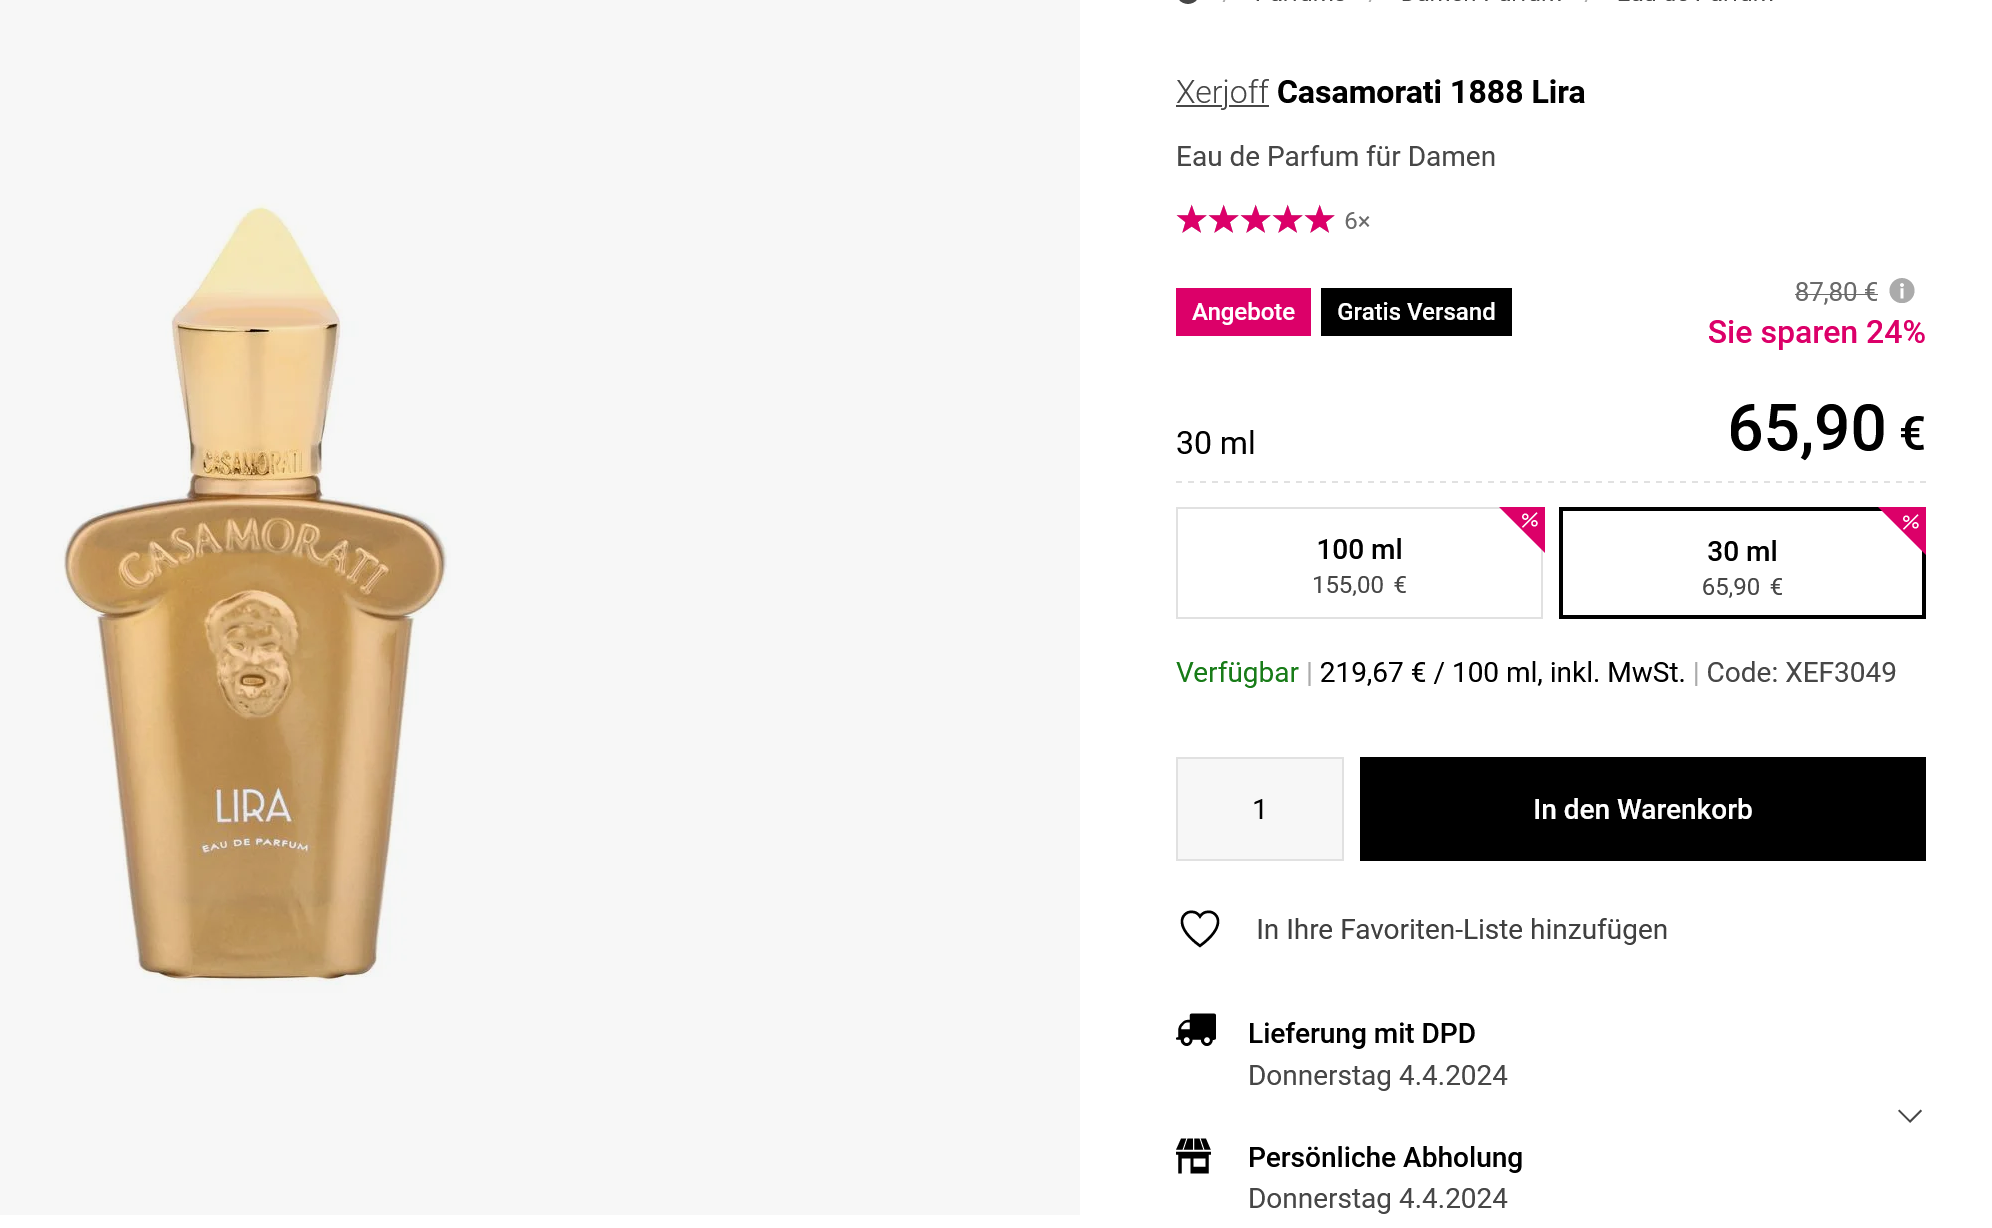Expand delivery options with the chevron arrow
Screen dimensions: 1992x1228
click(1909, 1116)
